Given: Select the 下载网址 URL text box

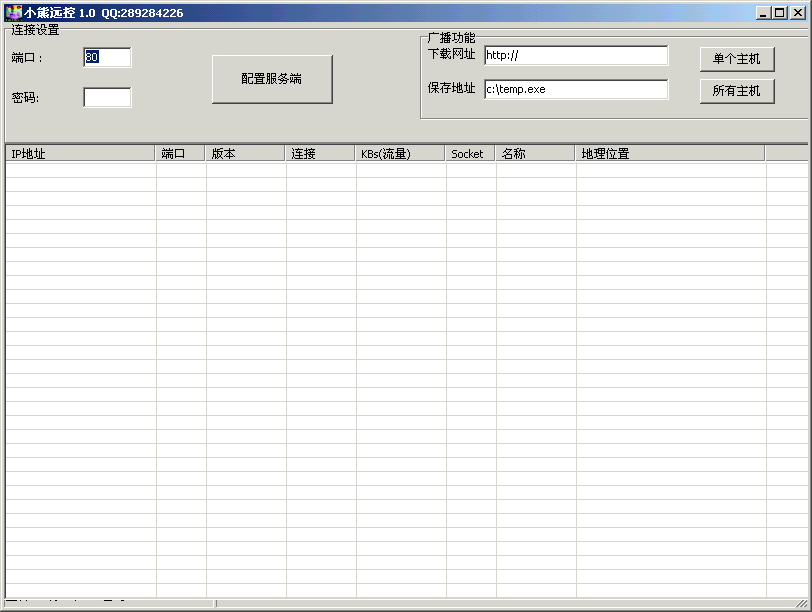Looking at the screenshot, I should tap(576, 56).
